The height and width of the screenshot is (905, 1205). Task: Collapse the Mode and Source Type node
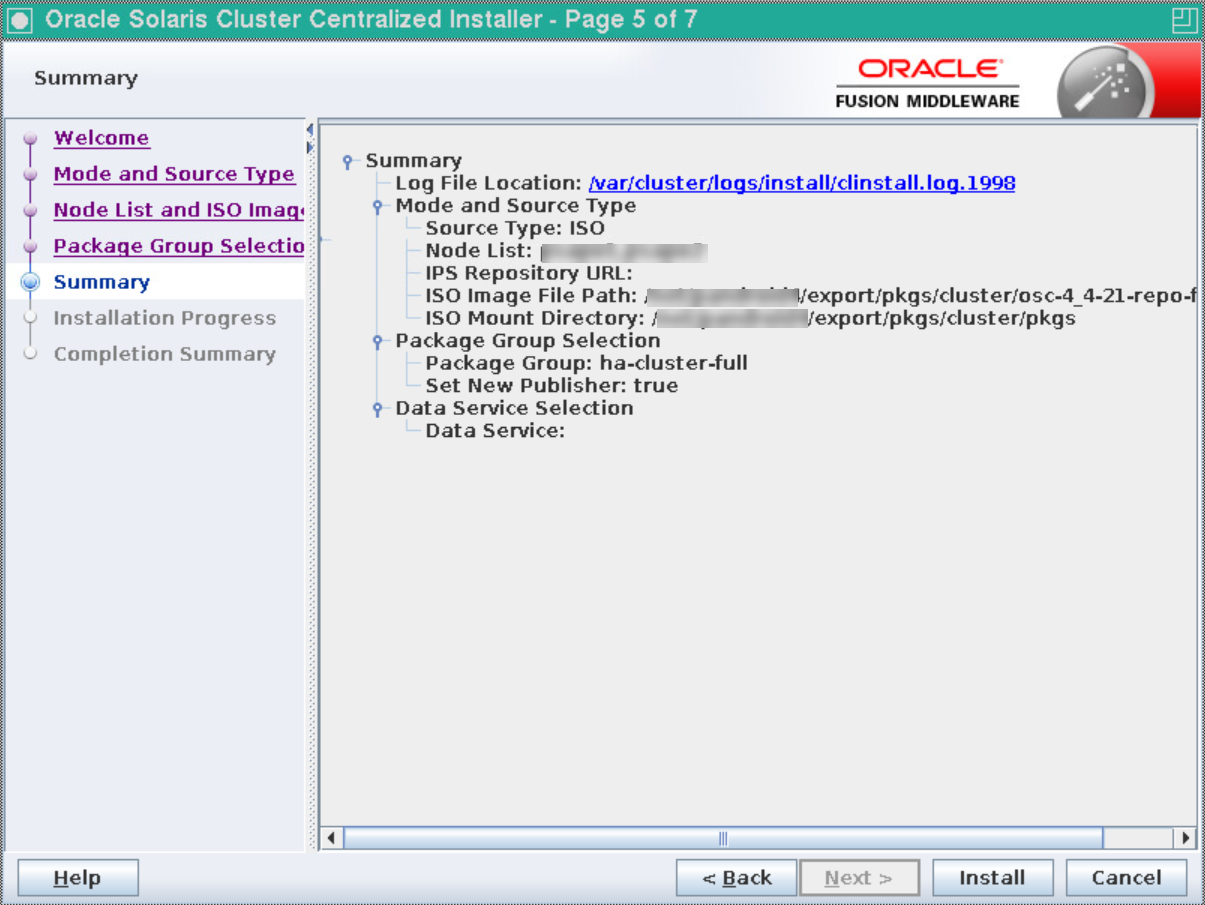coord(379,206)
